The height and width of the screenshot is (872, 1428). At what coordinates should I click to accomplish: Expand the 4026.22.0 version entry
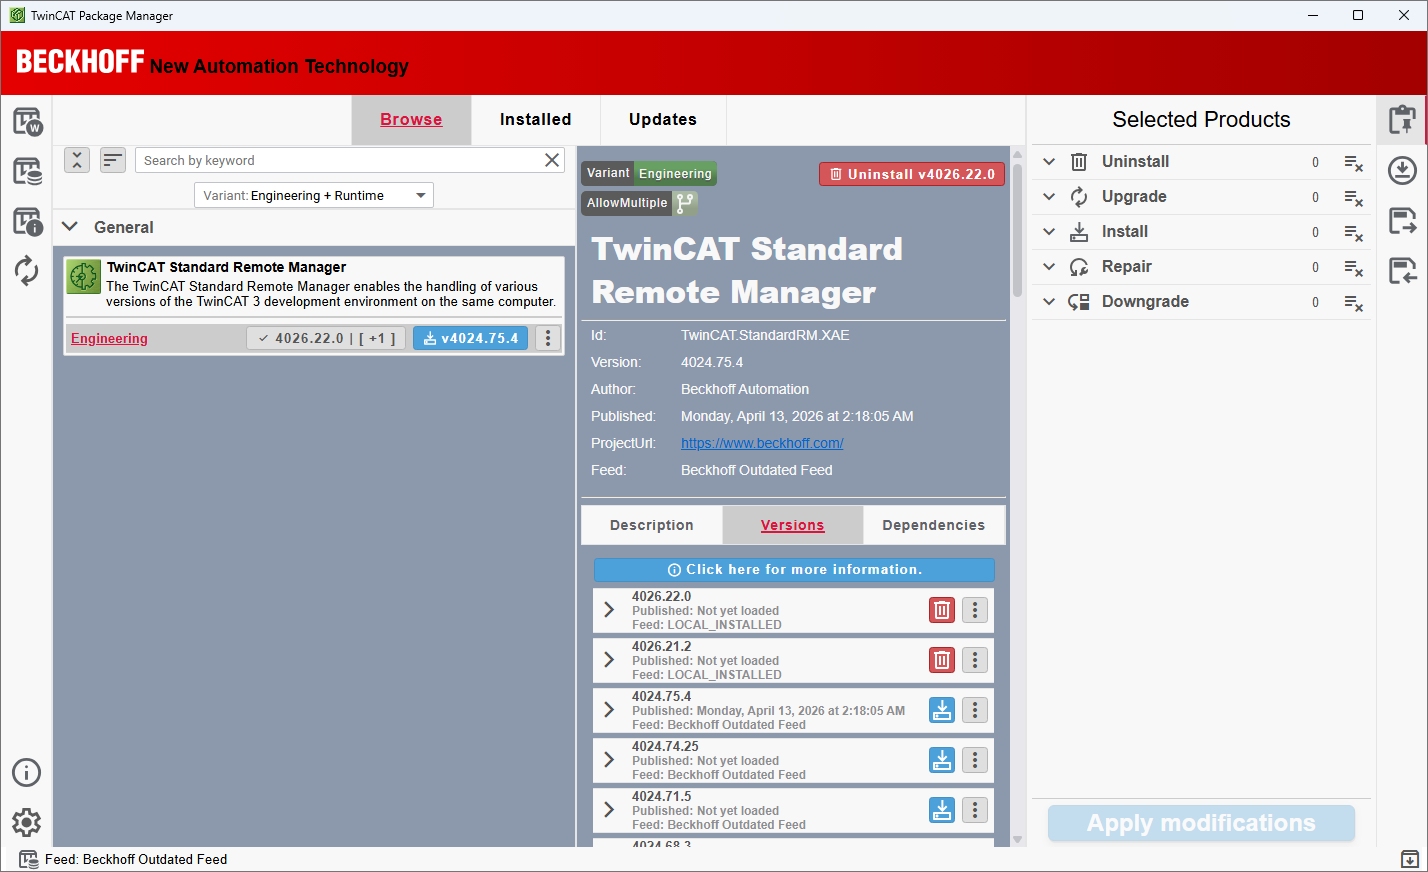tap(609, 610)
